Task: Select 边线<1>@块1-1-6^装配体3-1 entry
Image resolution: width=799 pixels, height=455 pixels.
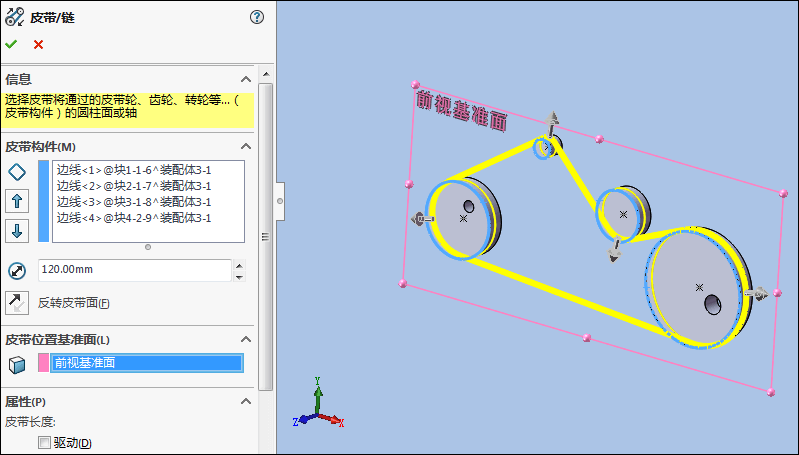Action: click(x=134, y=170)
